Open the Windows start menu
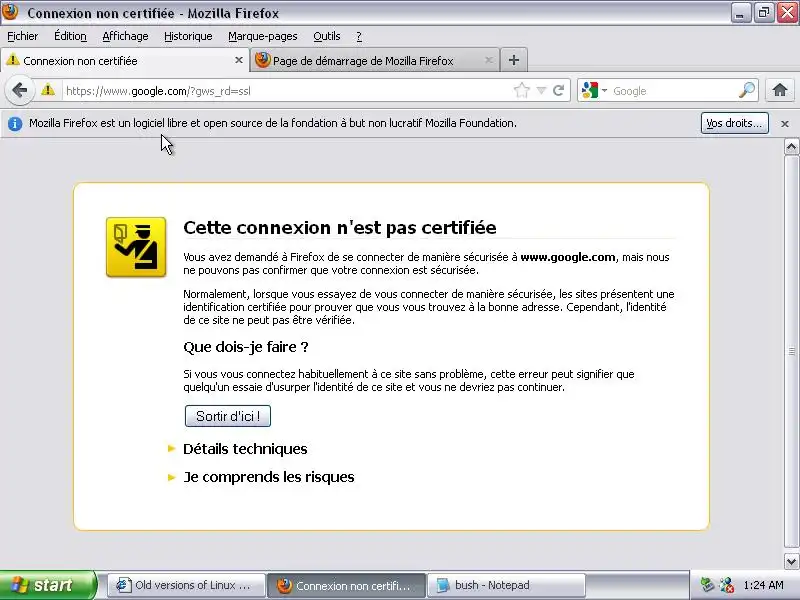The image size is (800, 600). [x=48, y=585]
